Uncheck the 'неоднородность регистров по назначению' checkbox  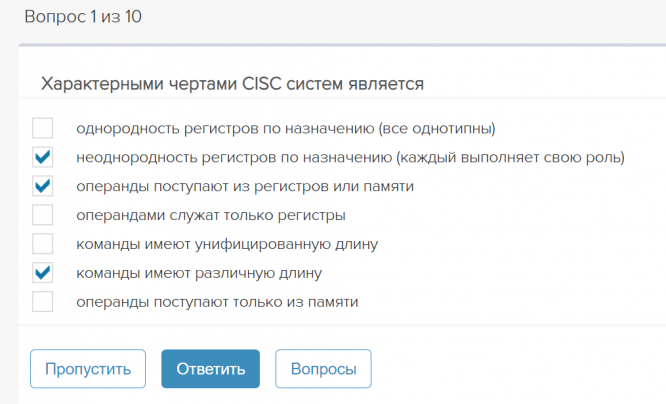pyautogui.click(x=42, y=157)
